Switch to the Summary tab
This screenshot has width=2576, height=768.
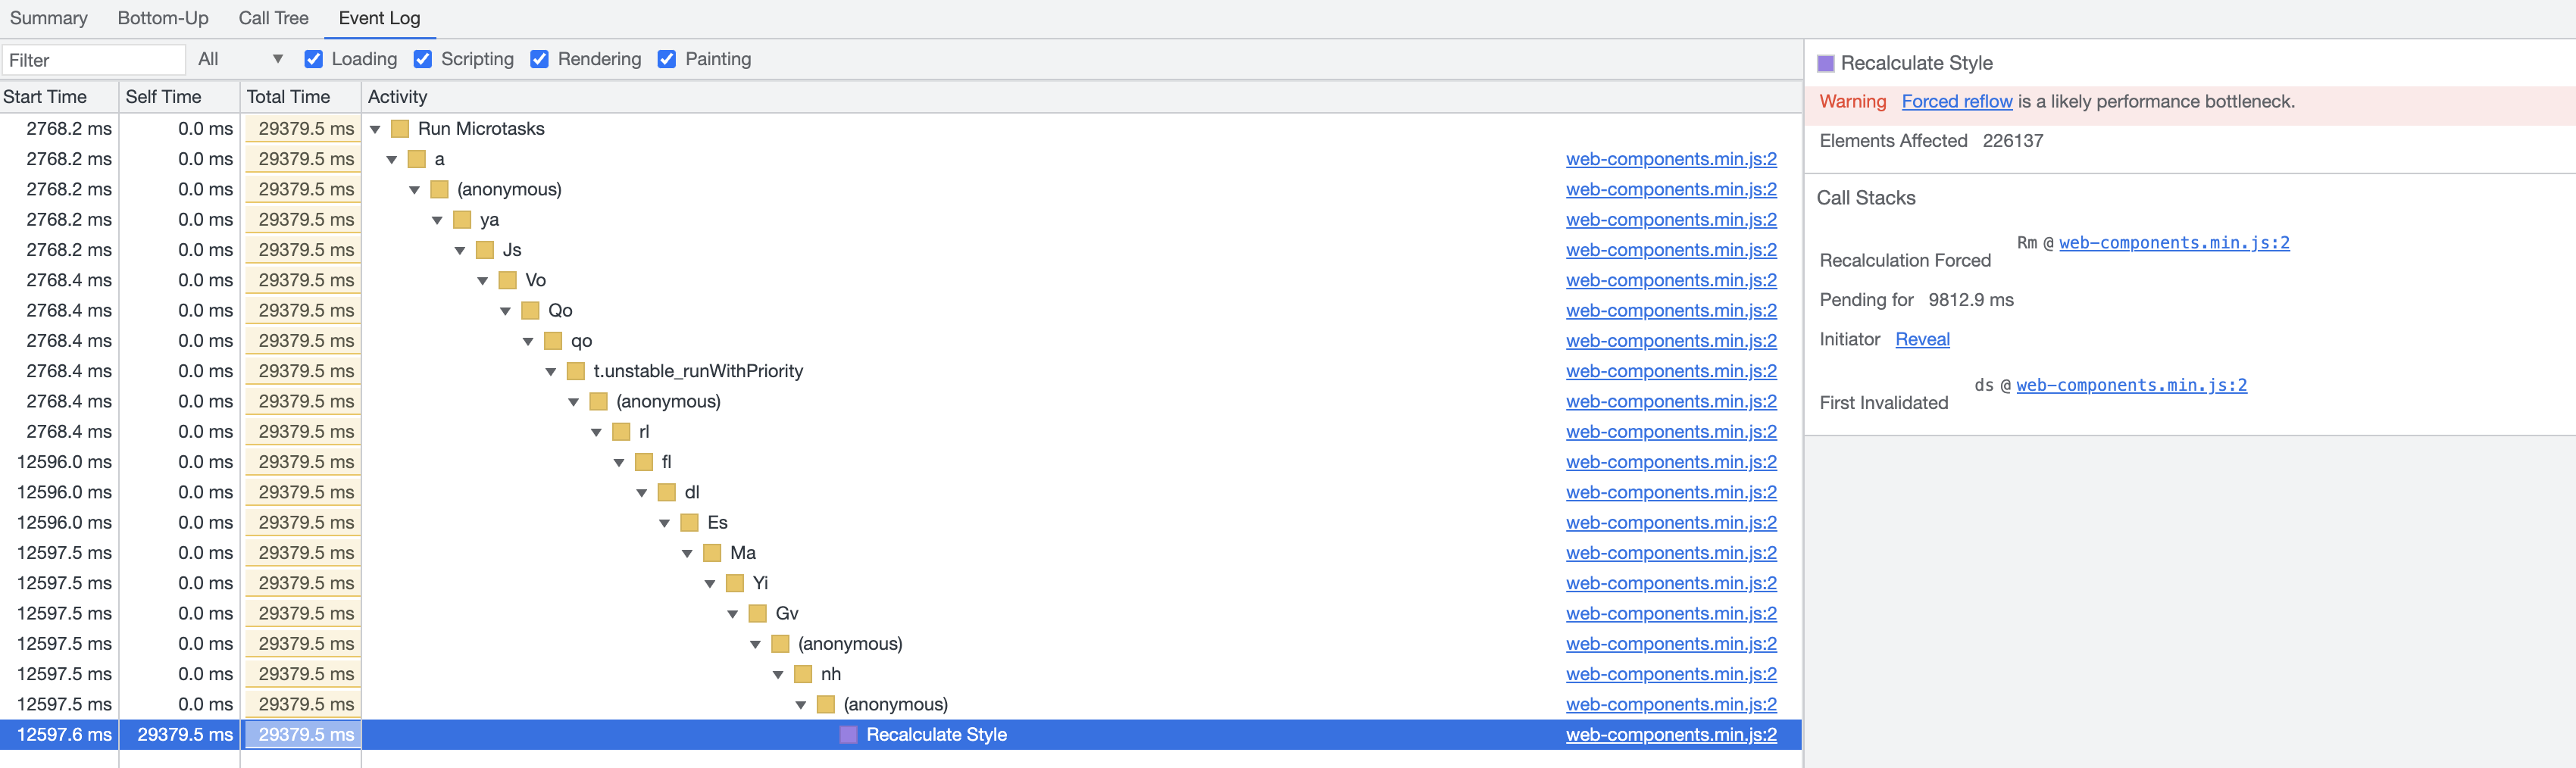point(48,18)
